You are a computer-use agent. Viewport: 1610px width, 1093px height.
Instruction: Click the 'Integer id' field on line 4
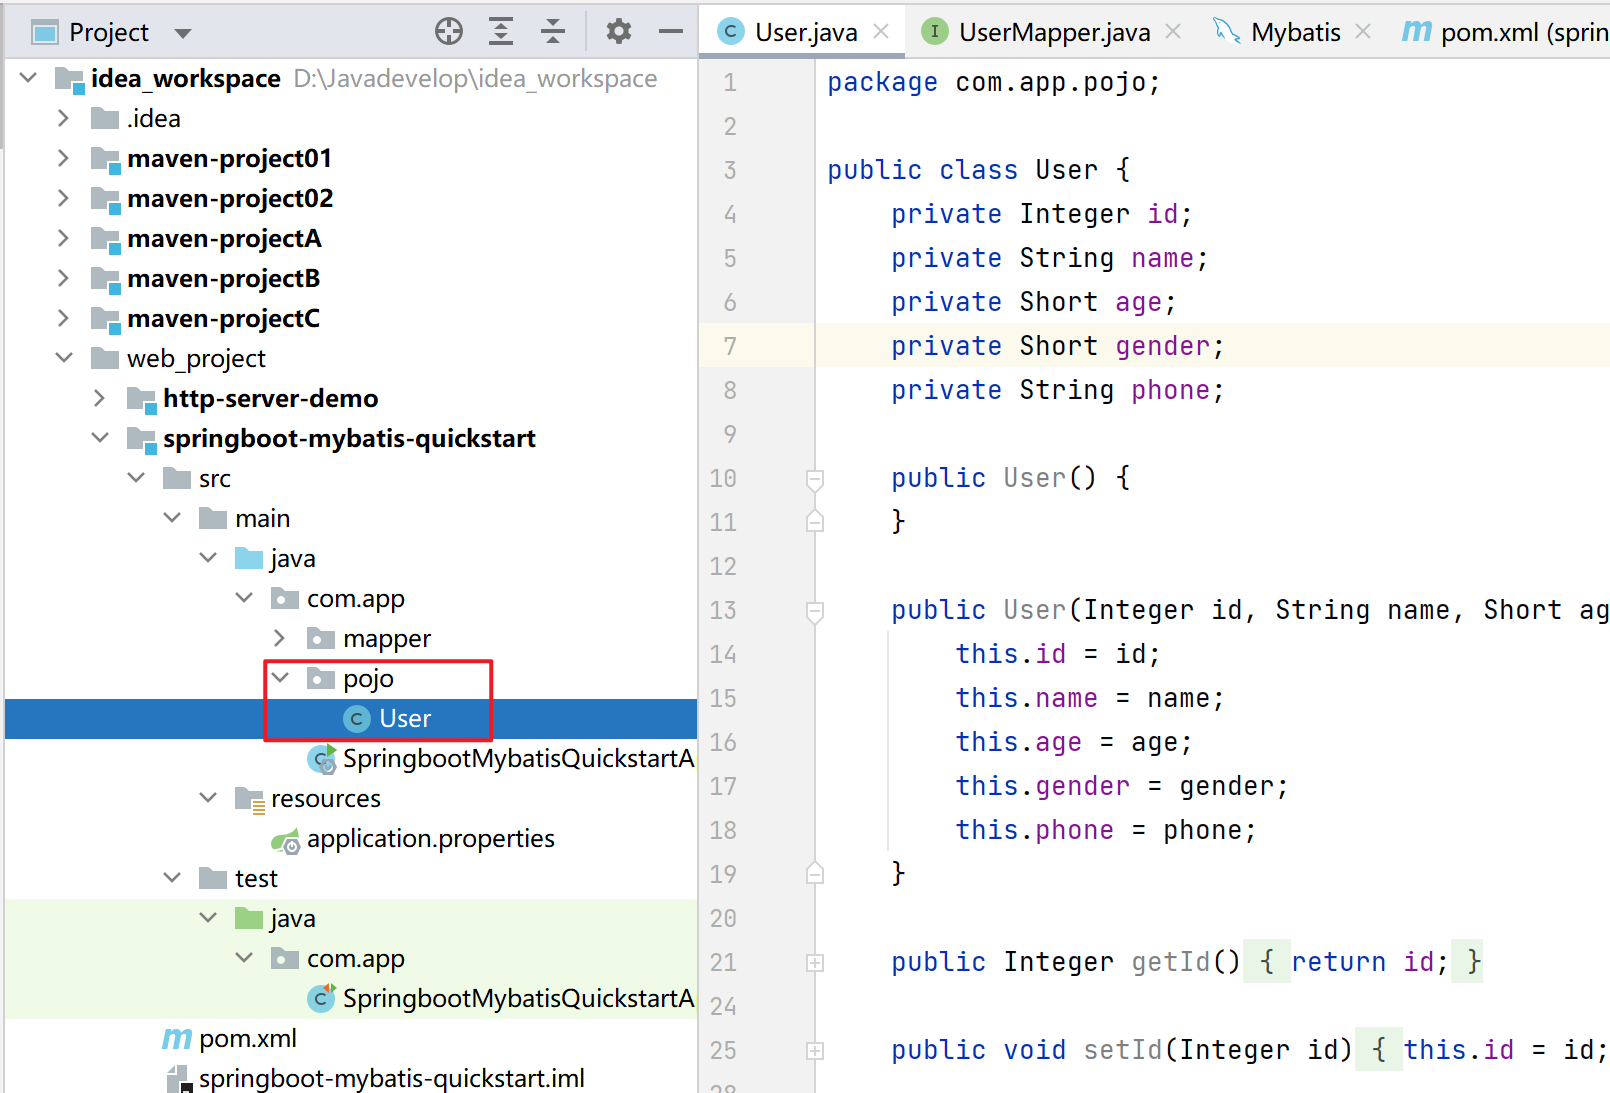click(x=1098, y=214)
